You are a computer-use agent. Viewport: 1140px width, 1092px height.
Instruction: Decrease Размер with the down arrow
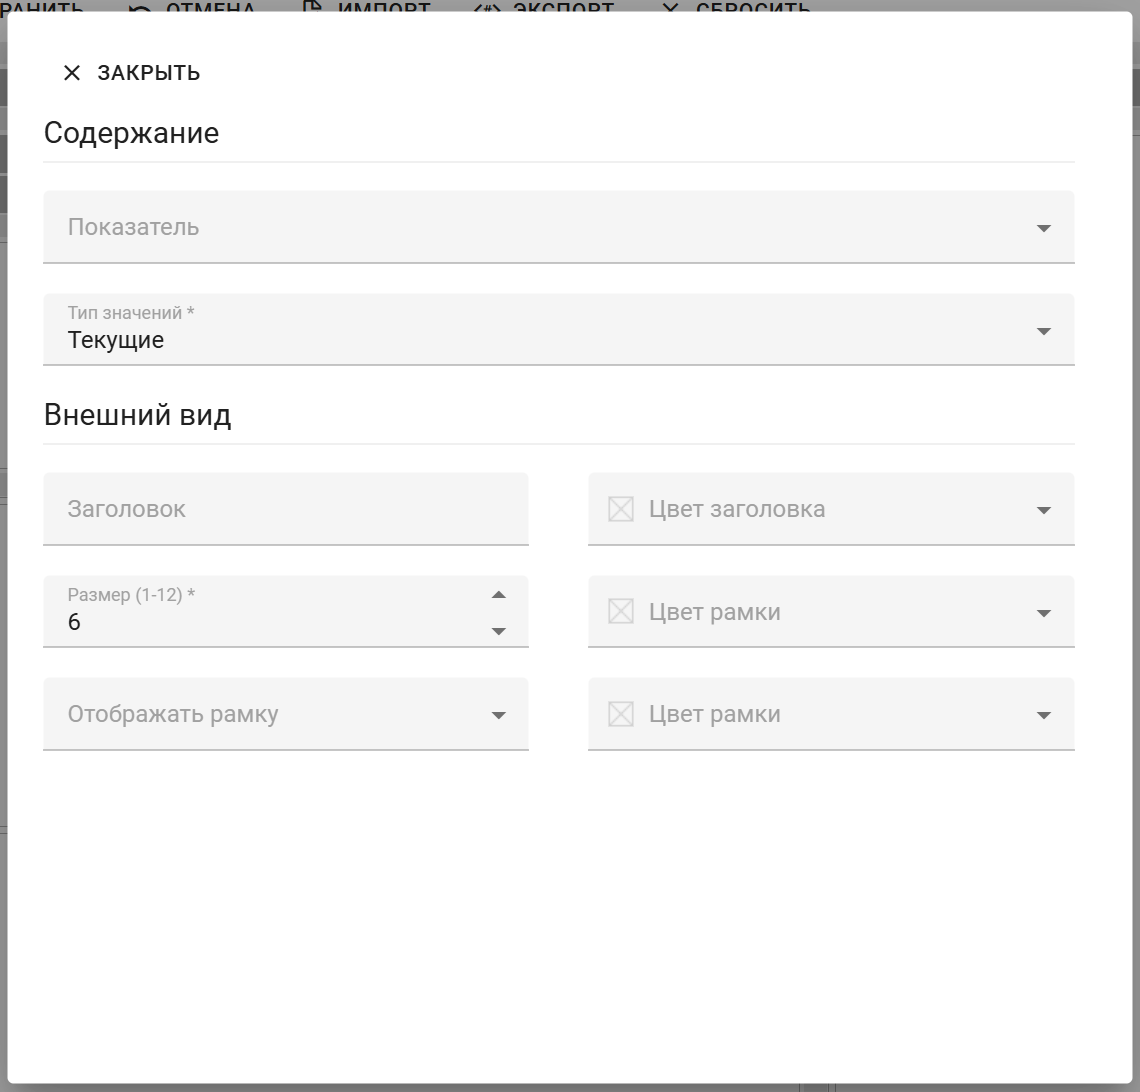[x=499, y=631]
